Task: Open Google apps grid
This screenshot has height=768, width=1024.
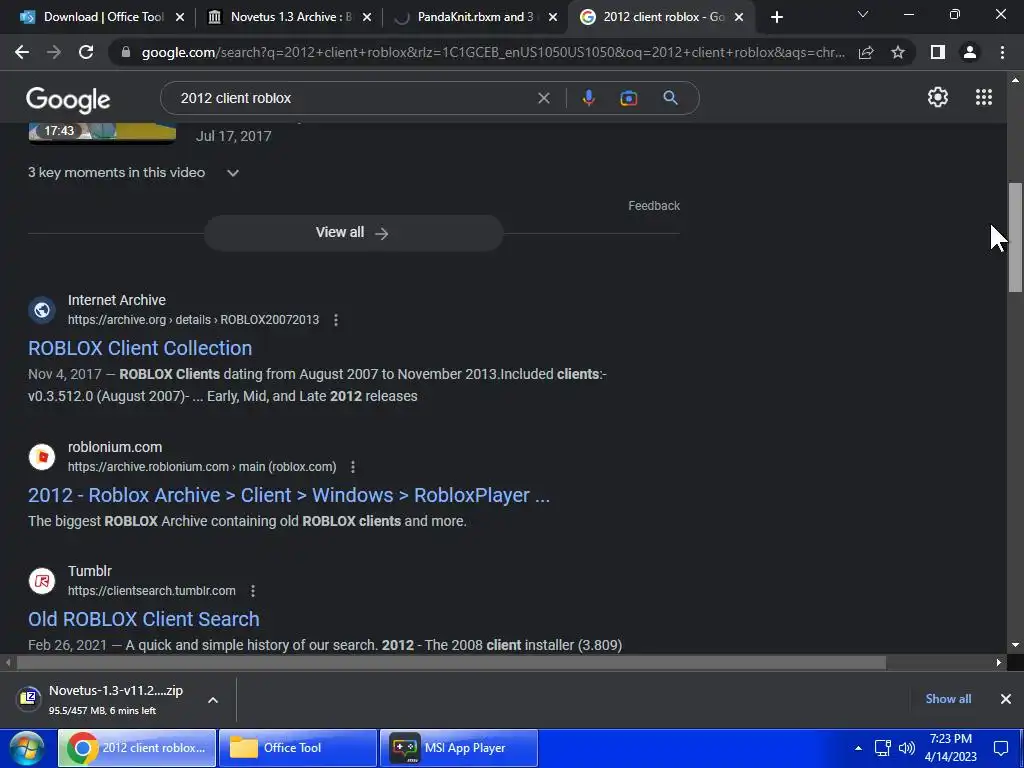Action: pyautogui.click(x=984, y=97)
